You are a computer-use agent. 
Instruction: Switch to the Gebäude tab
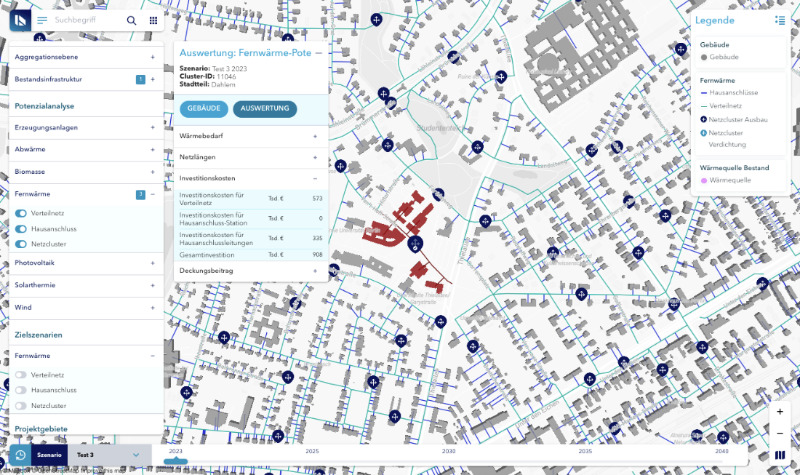click(204, 108)
